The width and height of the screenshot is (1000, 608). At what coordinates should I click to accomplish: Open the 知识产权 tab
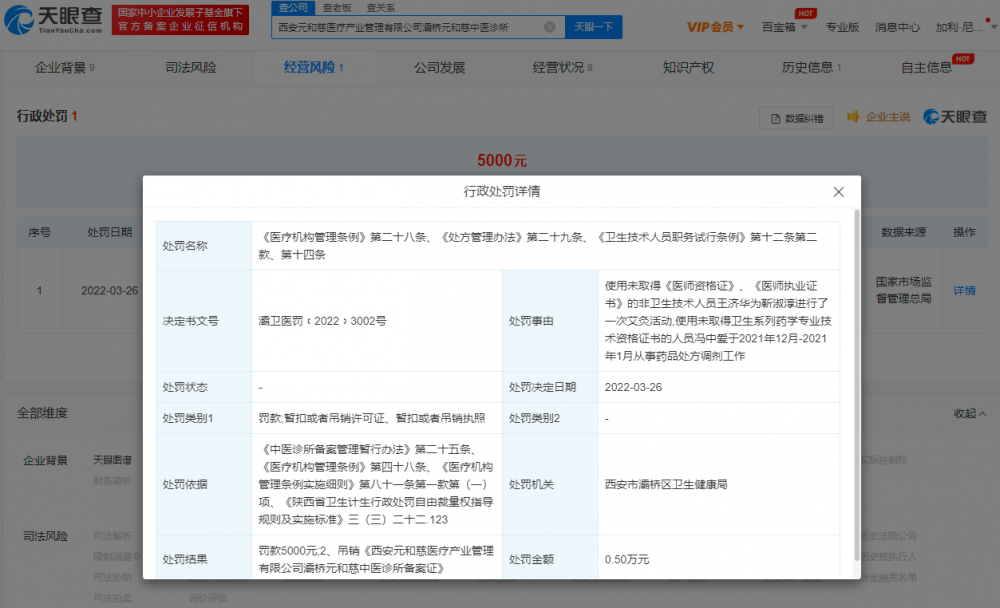688,67
